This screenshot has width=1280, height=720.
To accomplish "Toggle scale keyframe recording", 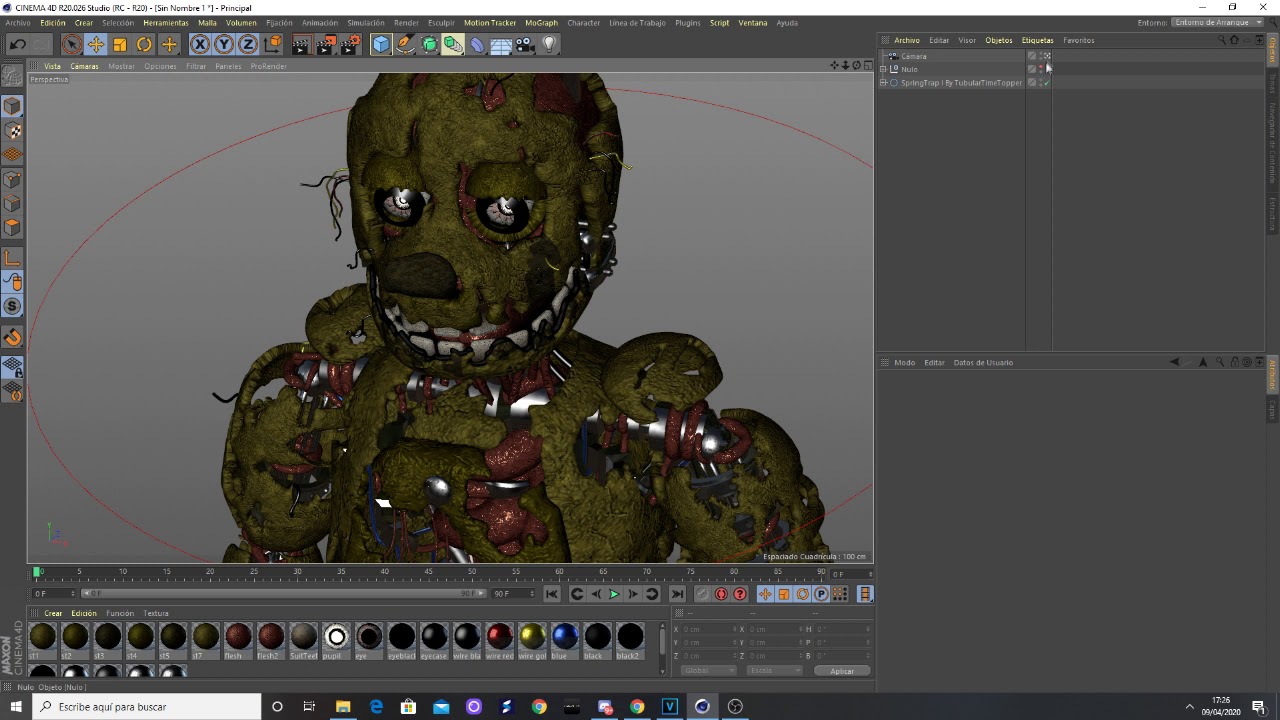I will point(784,594).
